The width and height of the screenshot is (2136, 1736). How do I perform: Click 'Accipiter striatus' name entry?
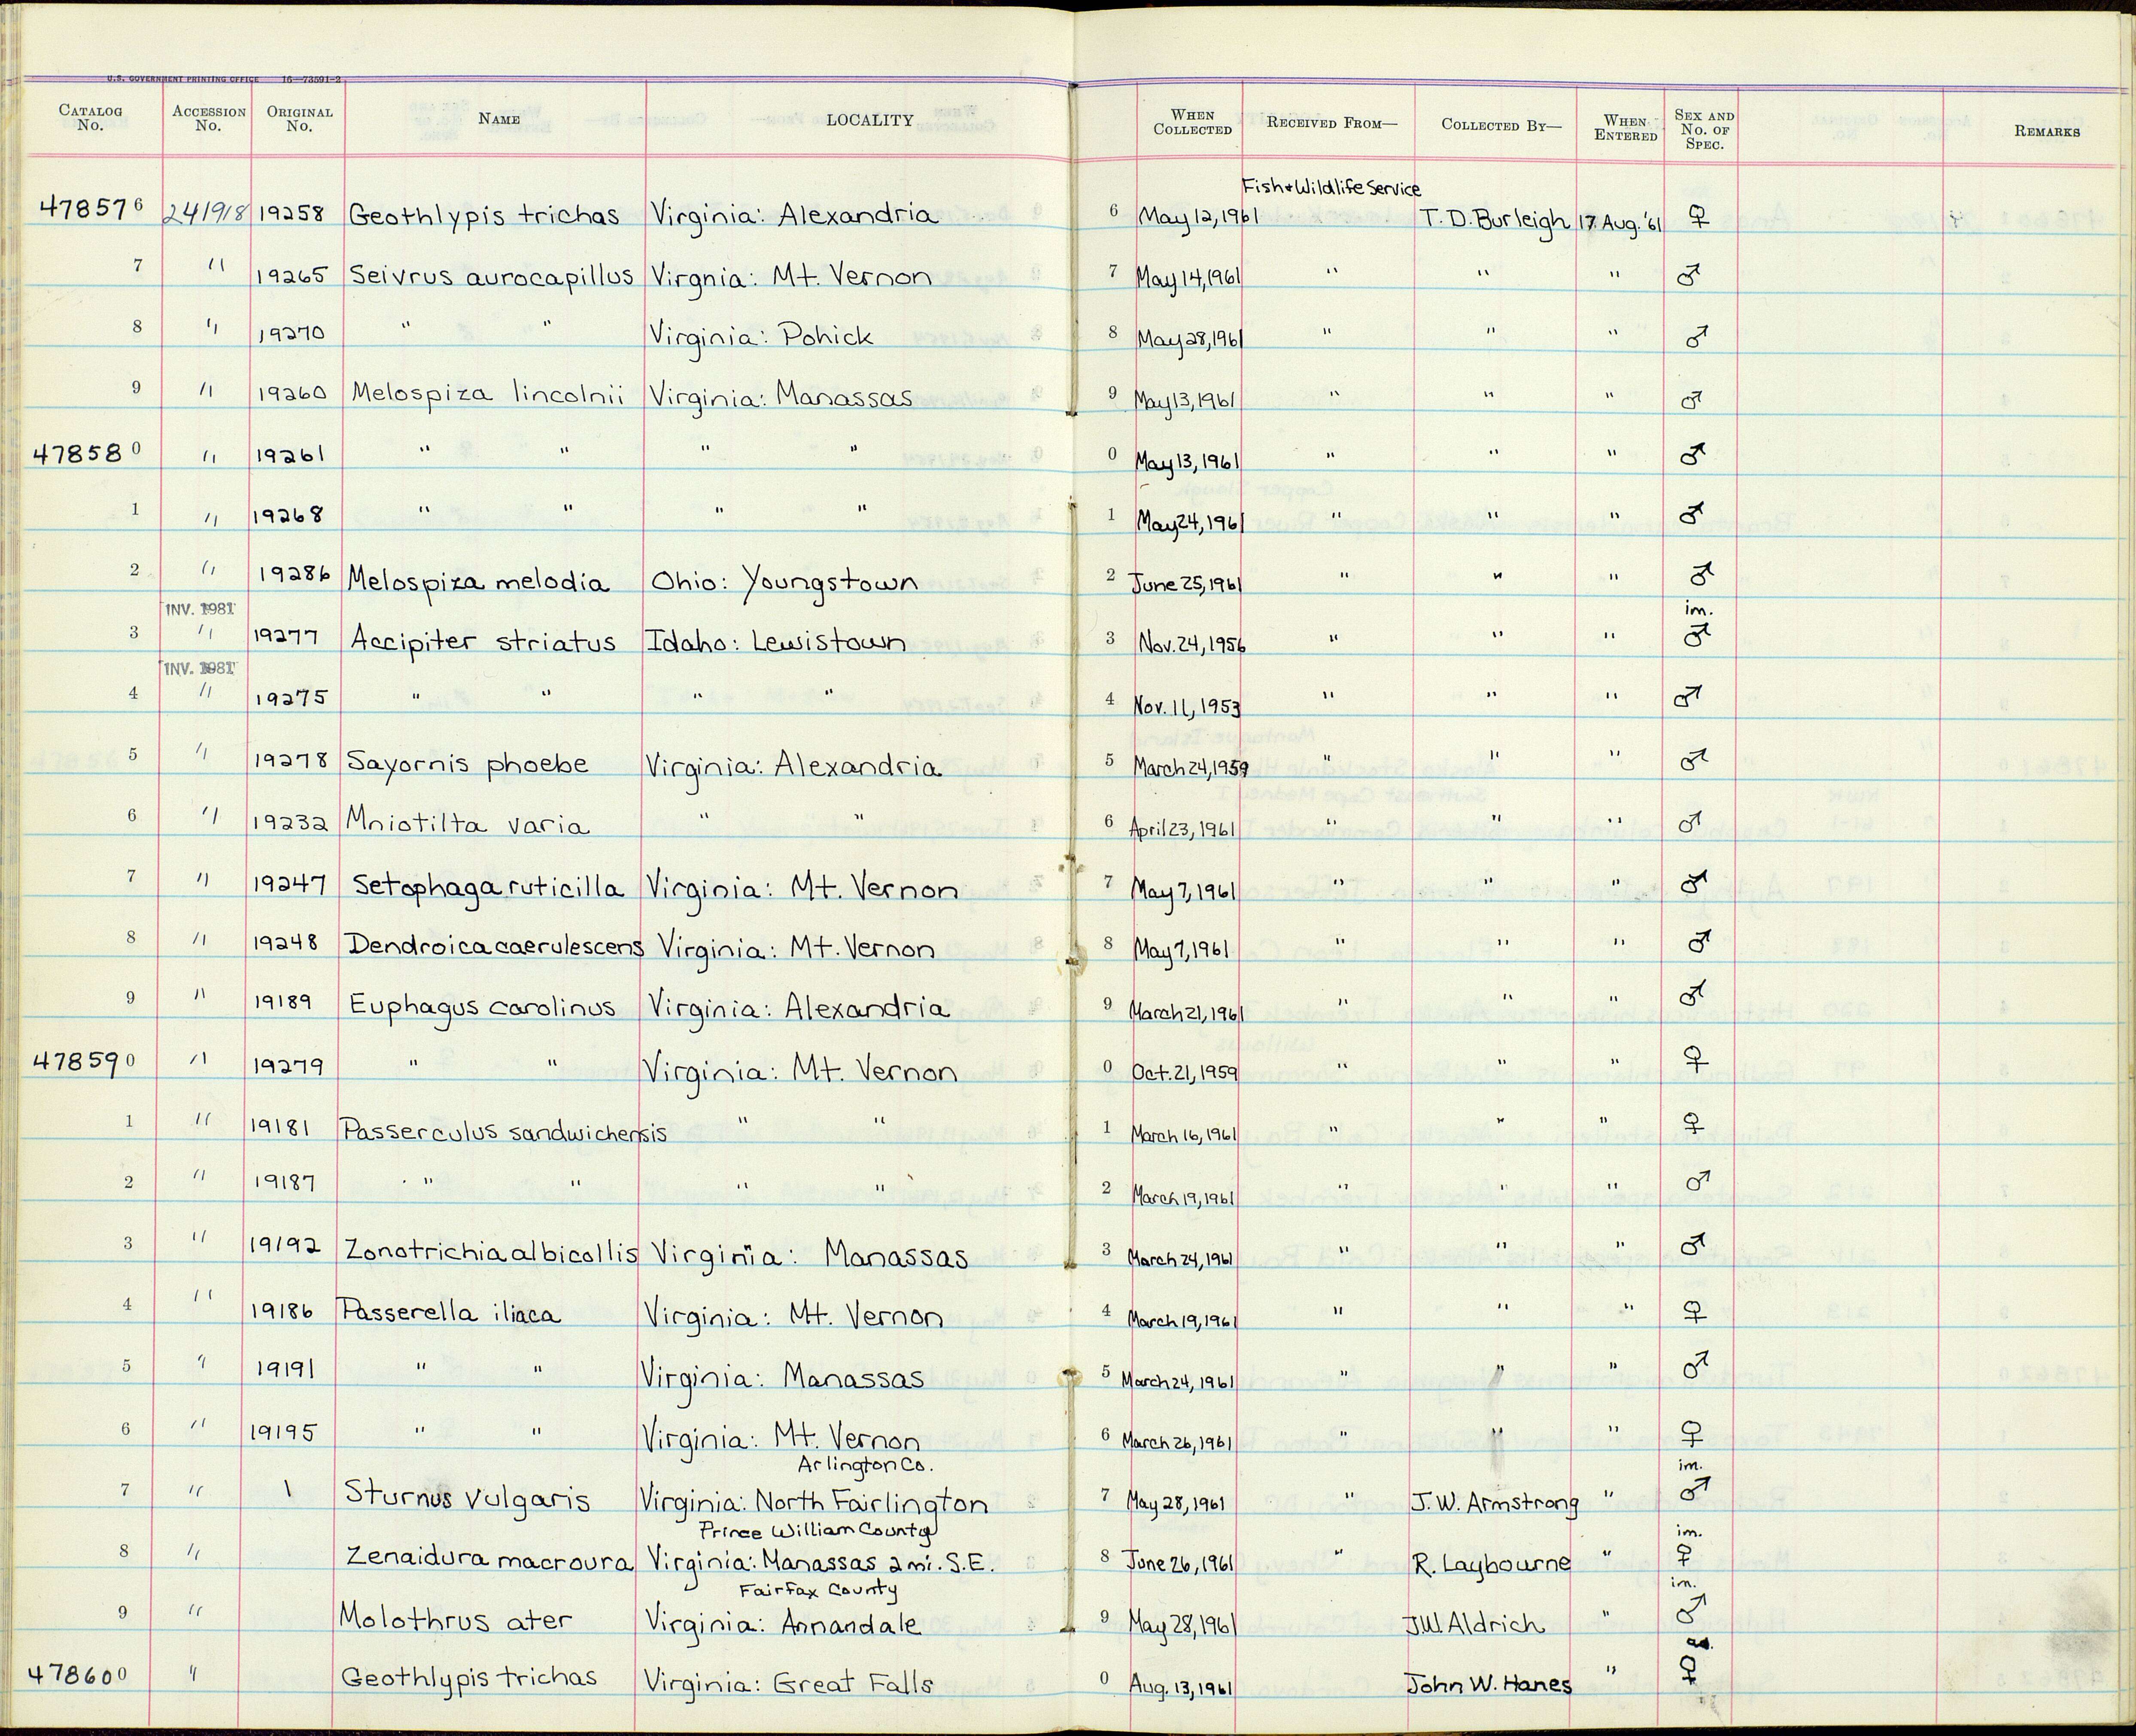483,641
